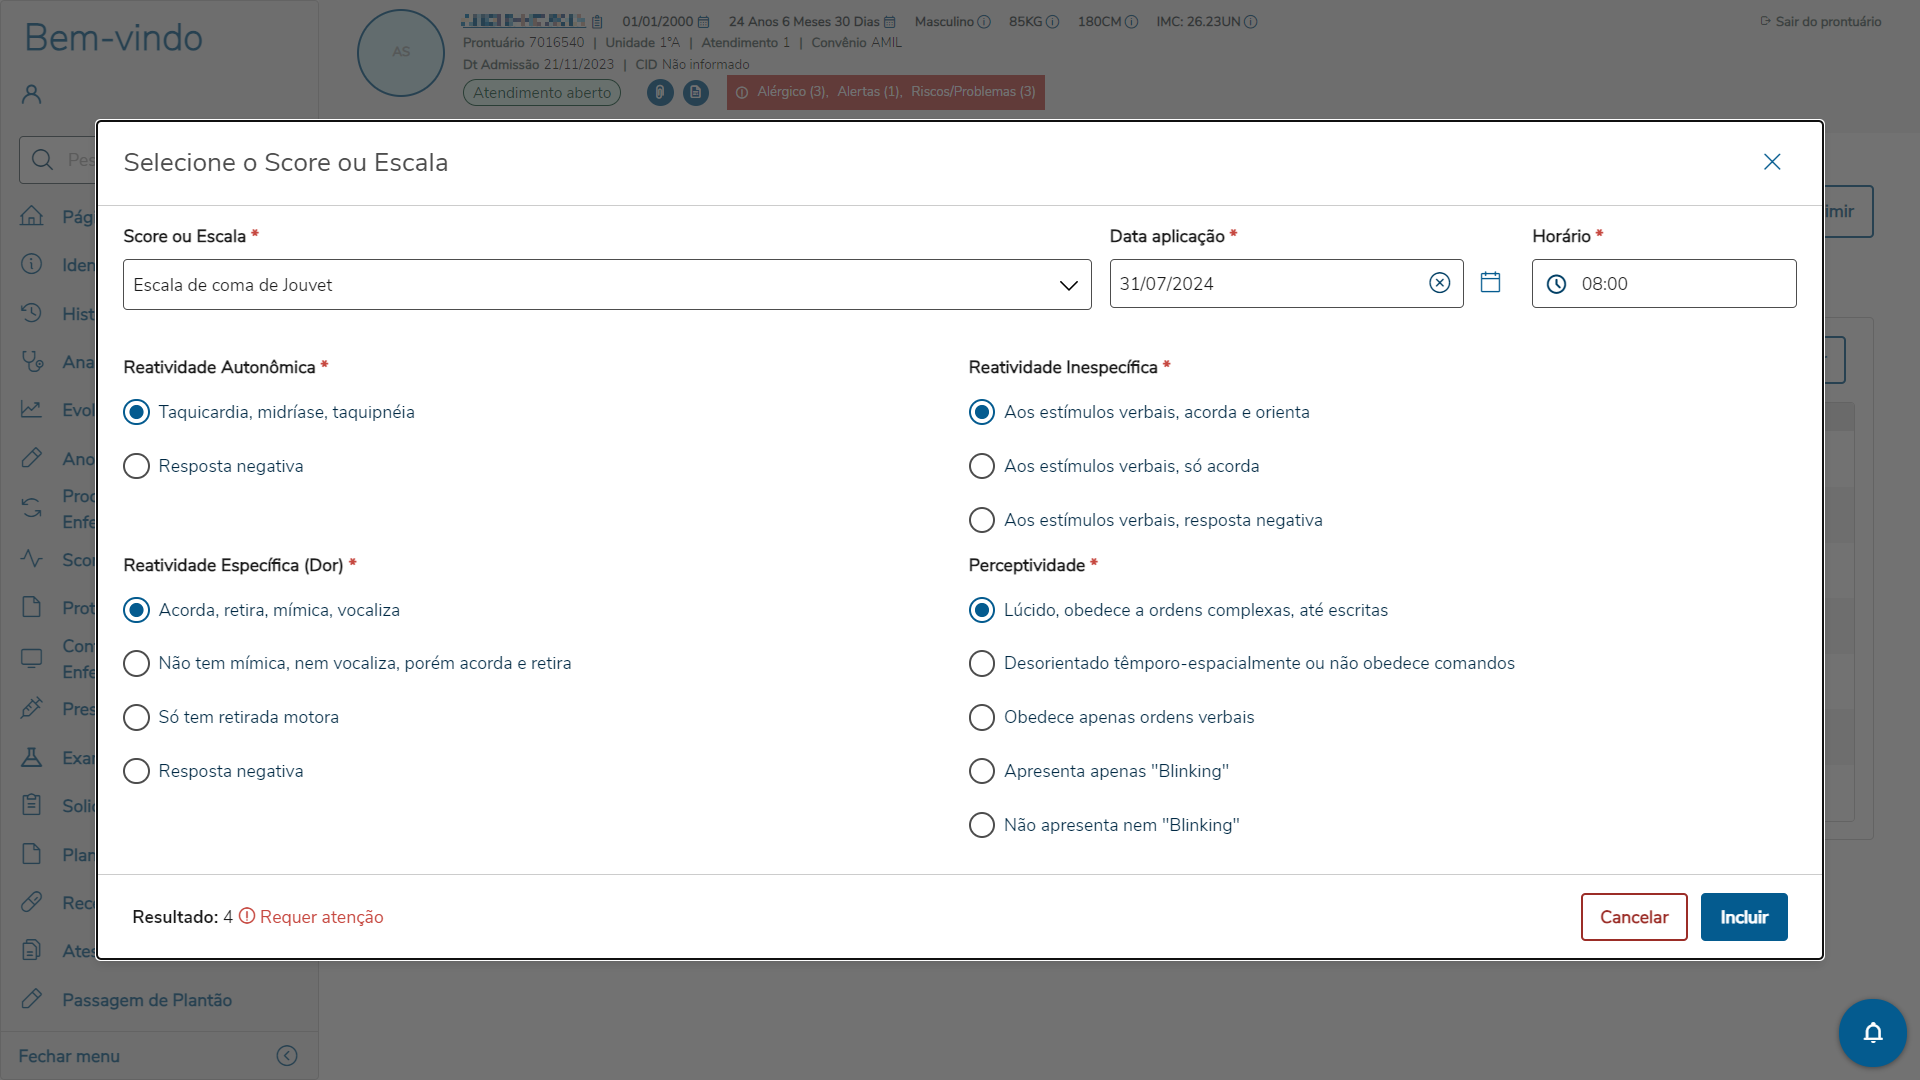Click the document icon next to paperclip
Image resolution: width=1920 pixels, height=1080 pixels.
coord(696,92)
